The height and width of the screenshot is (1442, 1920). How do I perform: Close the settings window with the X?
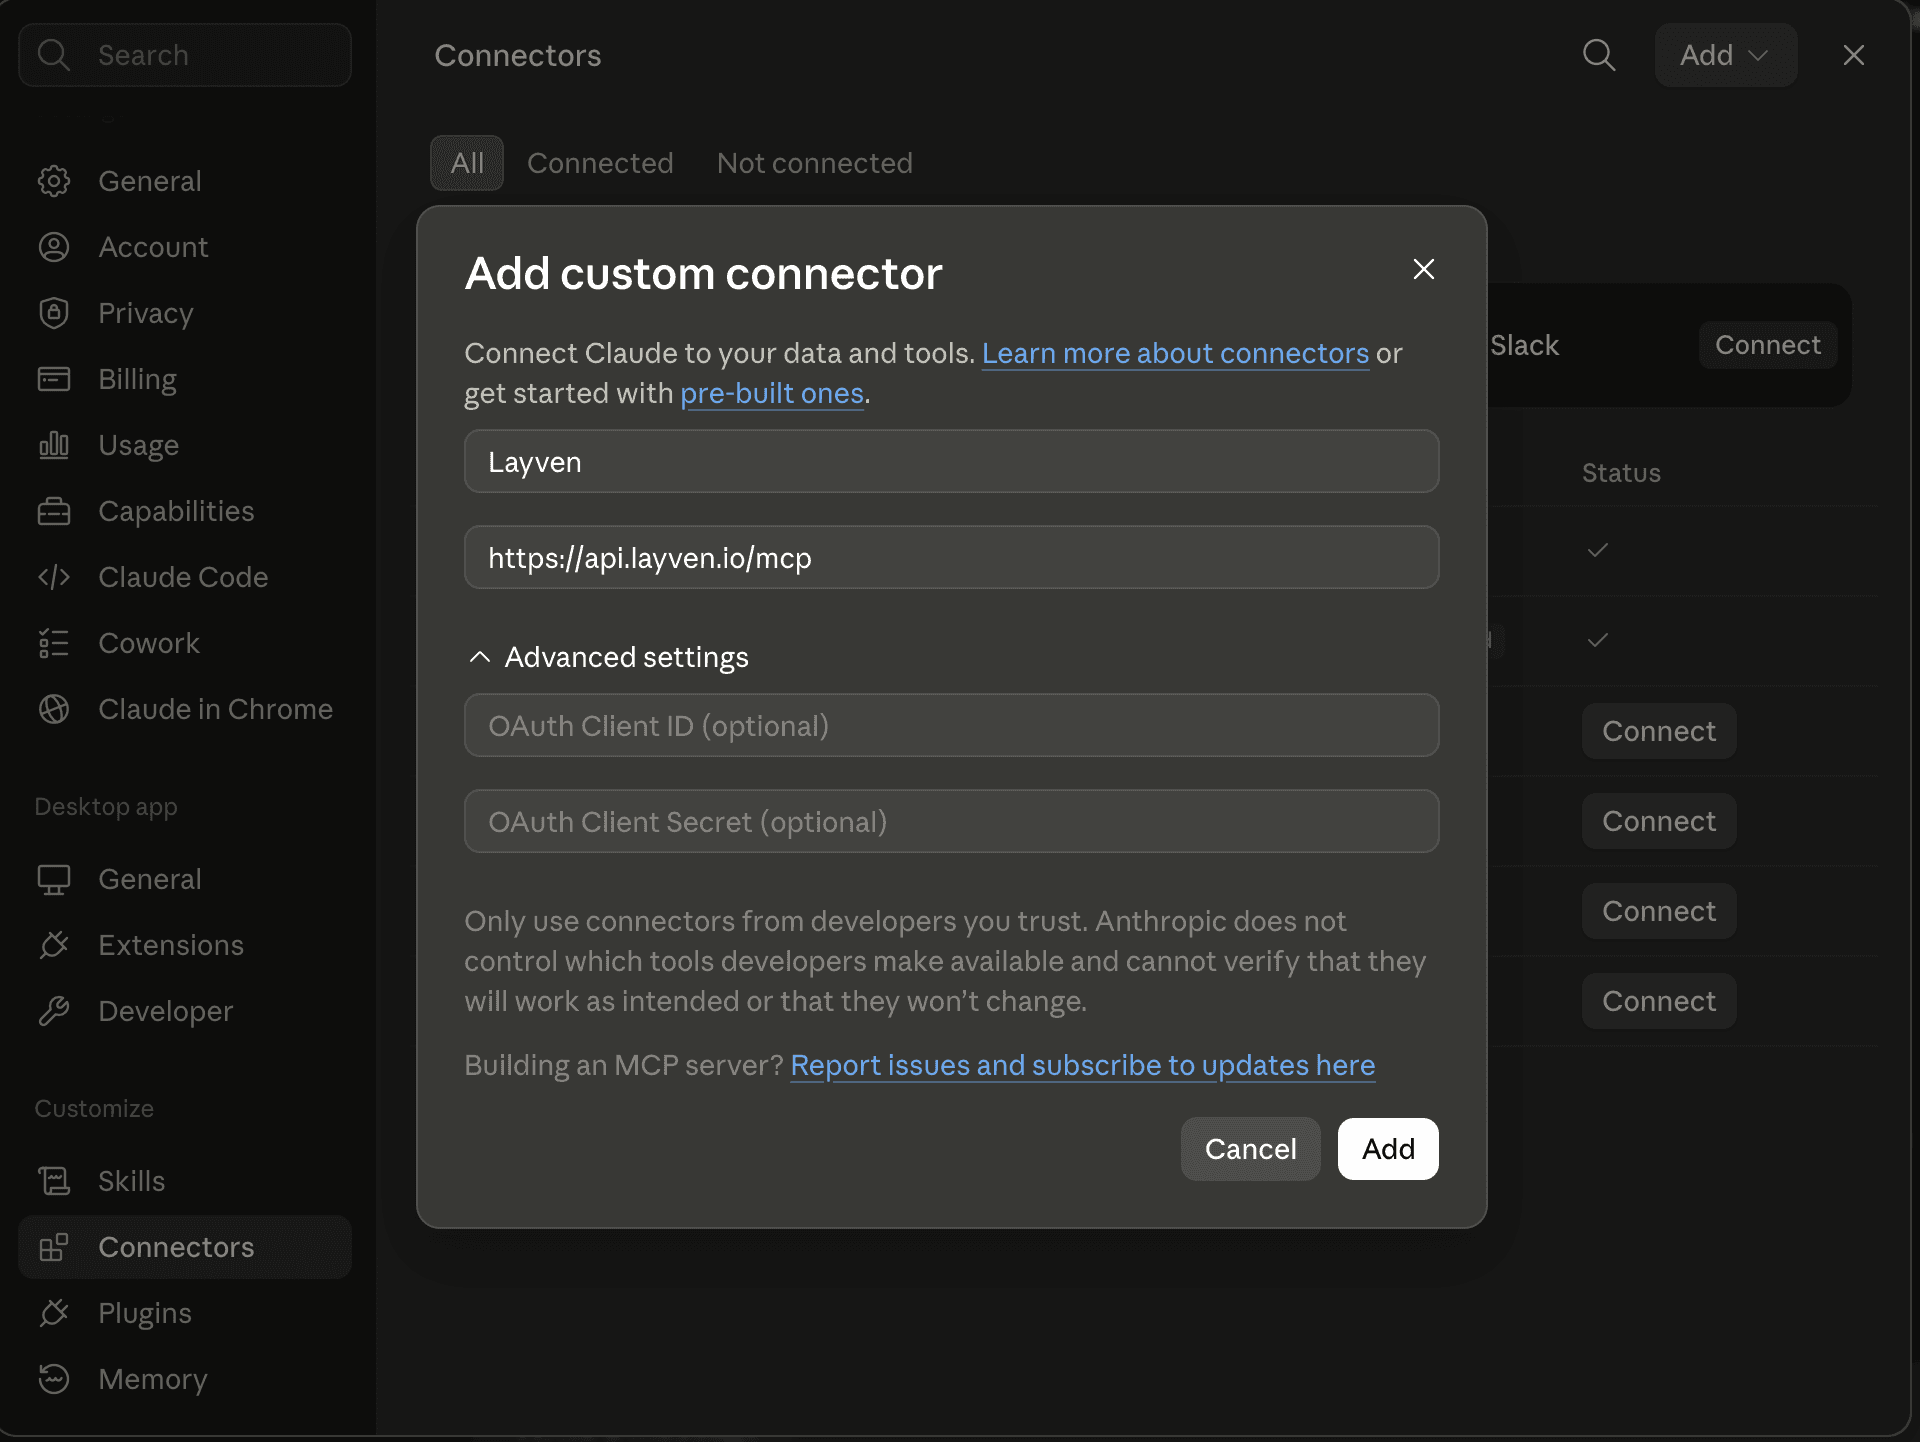click(1854, 55)
